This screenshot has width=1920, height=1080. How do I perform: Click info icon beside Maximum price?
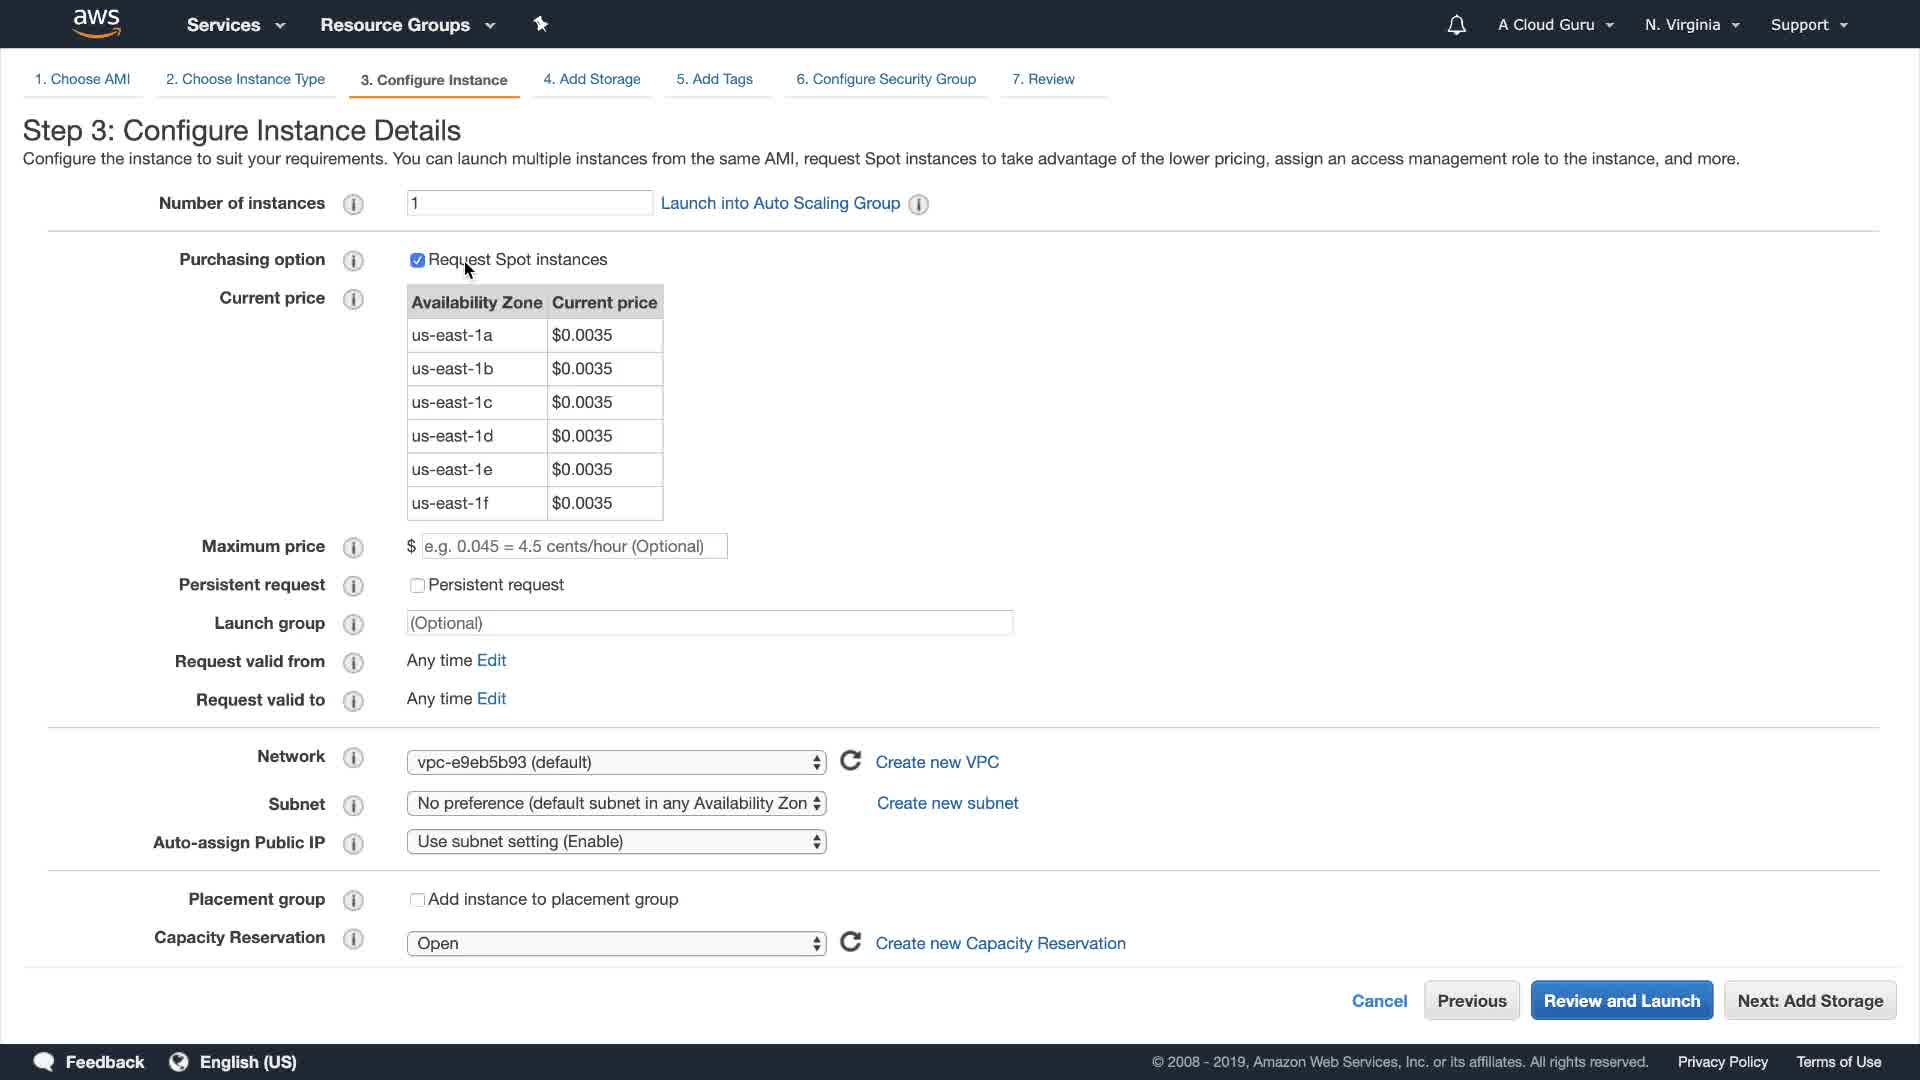point(353,548)
